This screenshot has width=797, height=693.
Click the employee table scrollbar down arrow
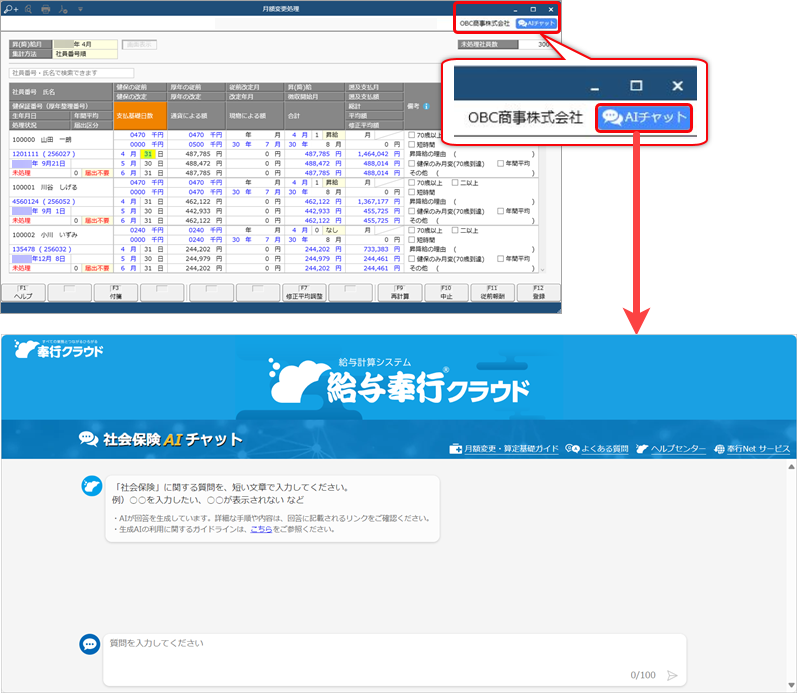pyautogui.click(x=542, y=269)
